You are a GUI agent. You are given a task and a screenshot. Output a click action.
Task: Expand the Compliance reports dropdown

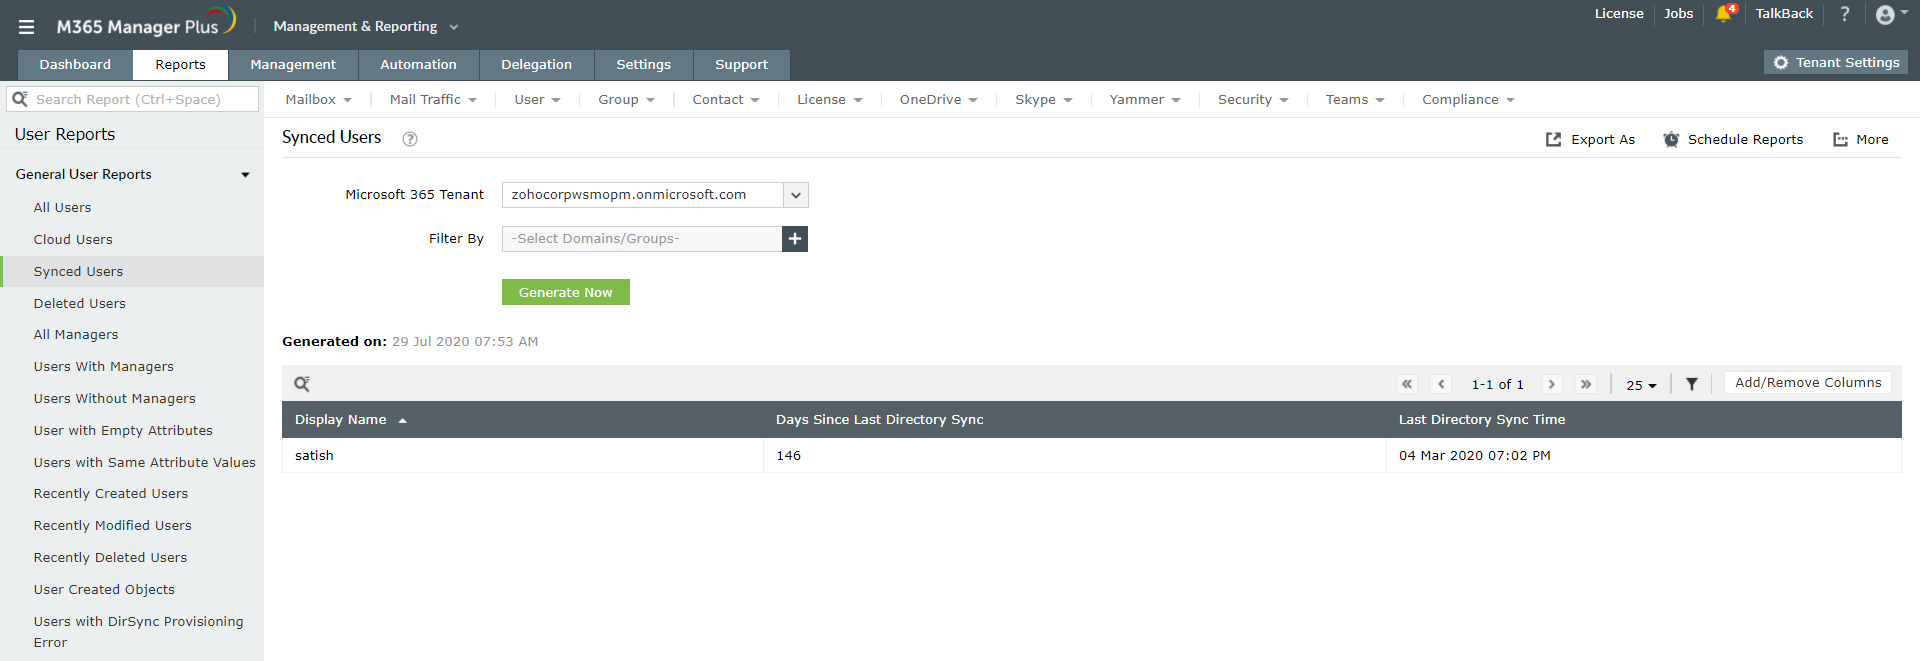click(x=1468, y=100)
